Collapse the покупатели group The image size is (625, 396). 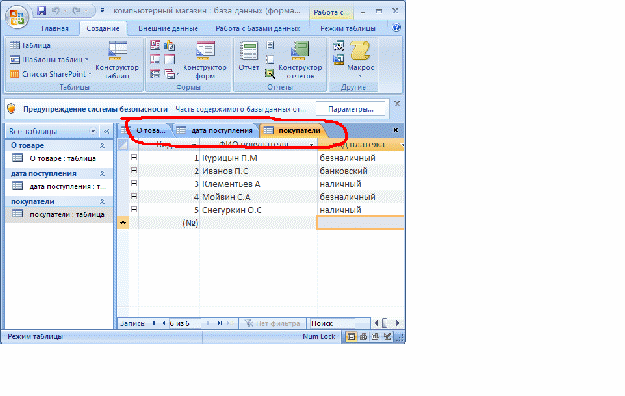click(102, 201)
